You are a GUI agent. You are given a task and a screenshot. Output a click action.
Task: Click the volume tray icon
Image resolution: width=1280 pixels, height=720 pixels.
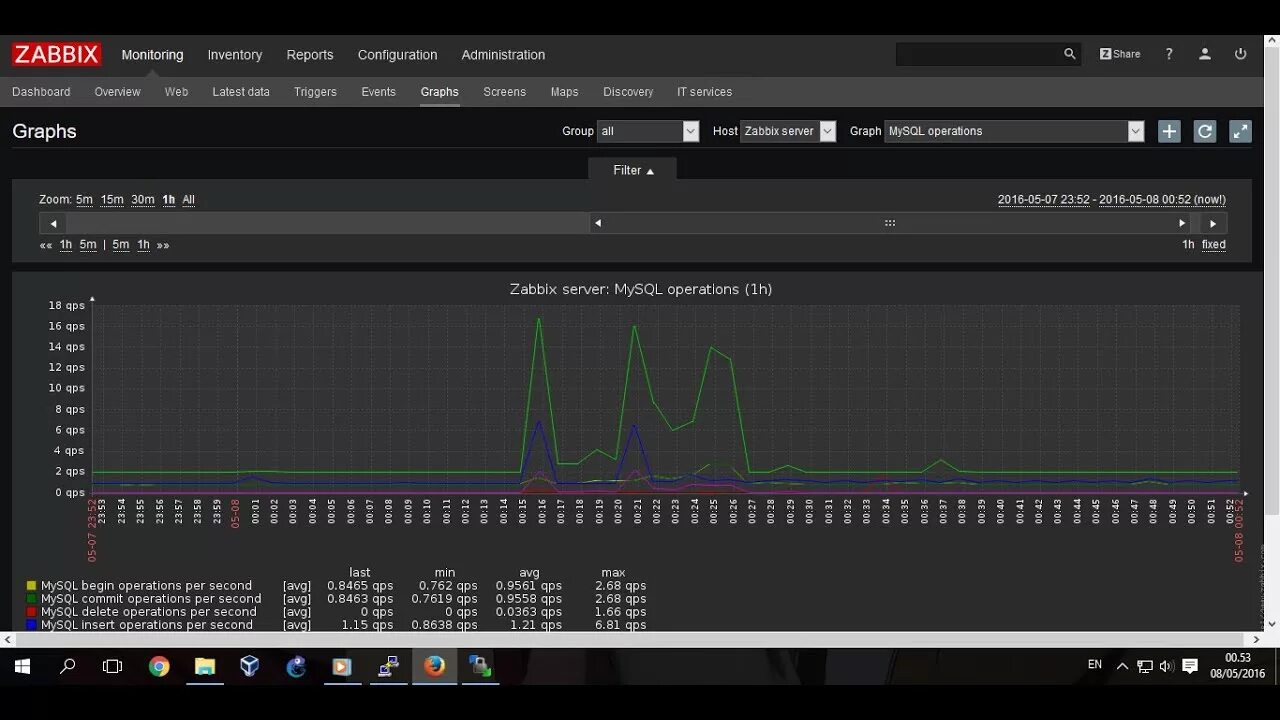click(1166, 666)
